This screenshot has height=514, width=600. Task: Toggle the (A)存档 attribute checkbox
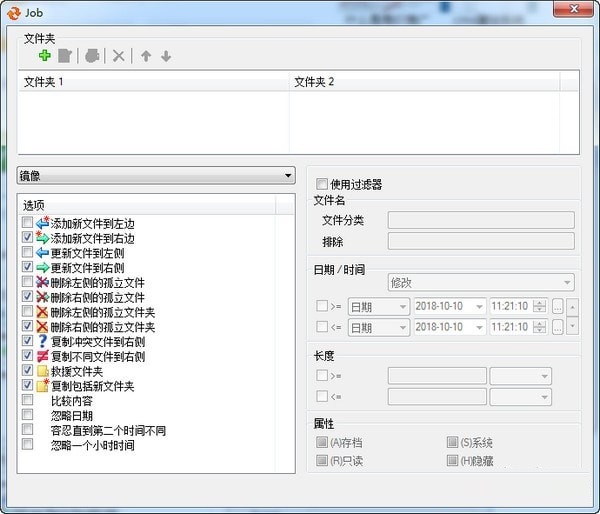pos(322,442)
